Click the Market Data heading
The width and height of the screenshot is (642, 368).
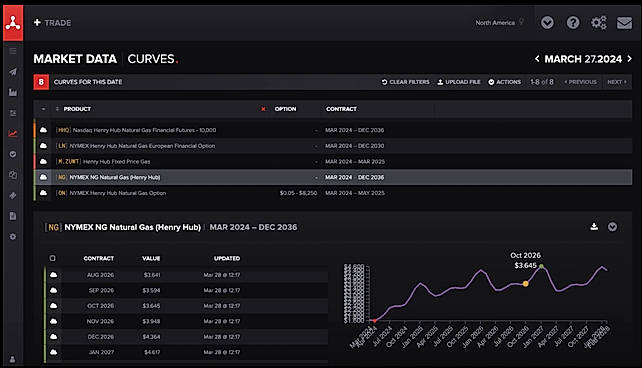click(x=75, y=59)
